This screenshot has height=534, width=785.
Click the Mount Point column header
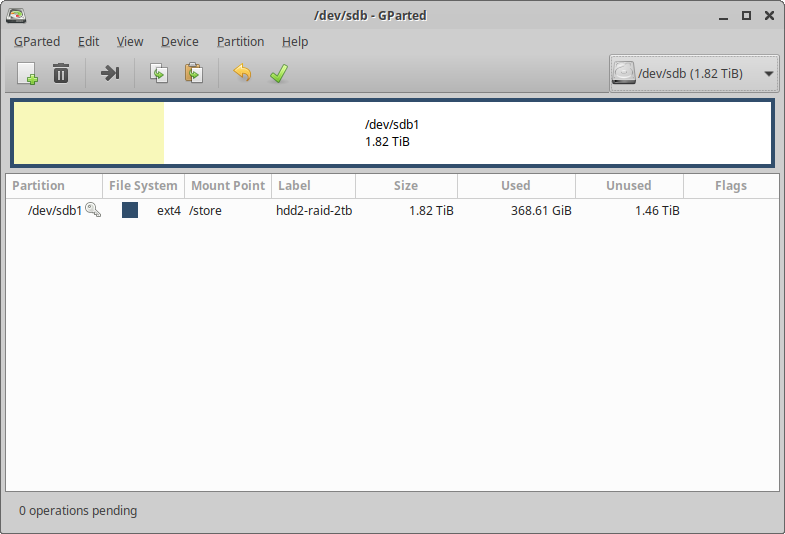pyautogui.click(x=228, y=186)
